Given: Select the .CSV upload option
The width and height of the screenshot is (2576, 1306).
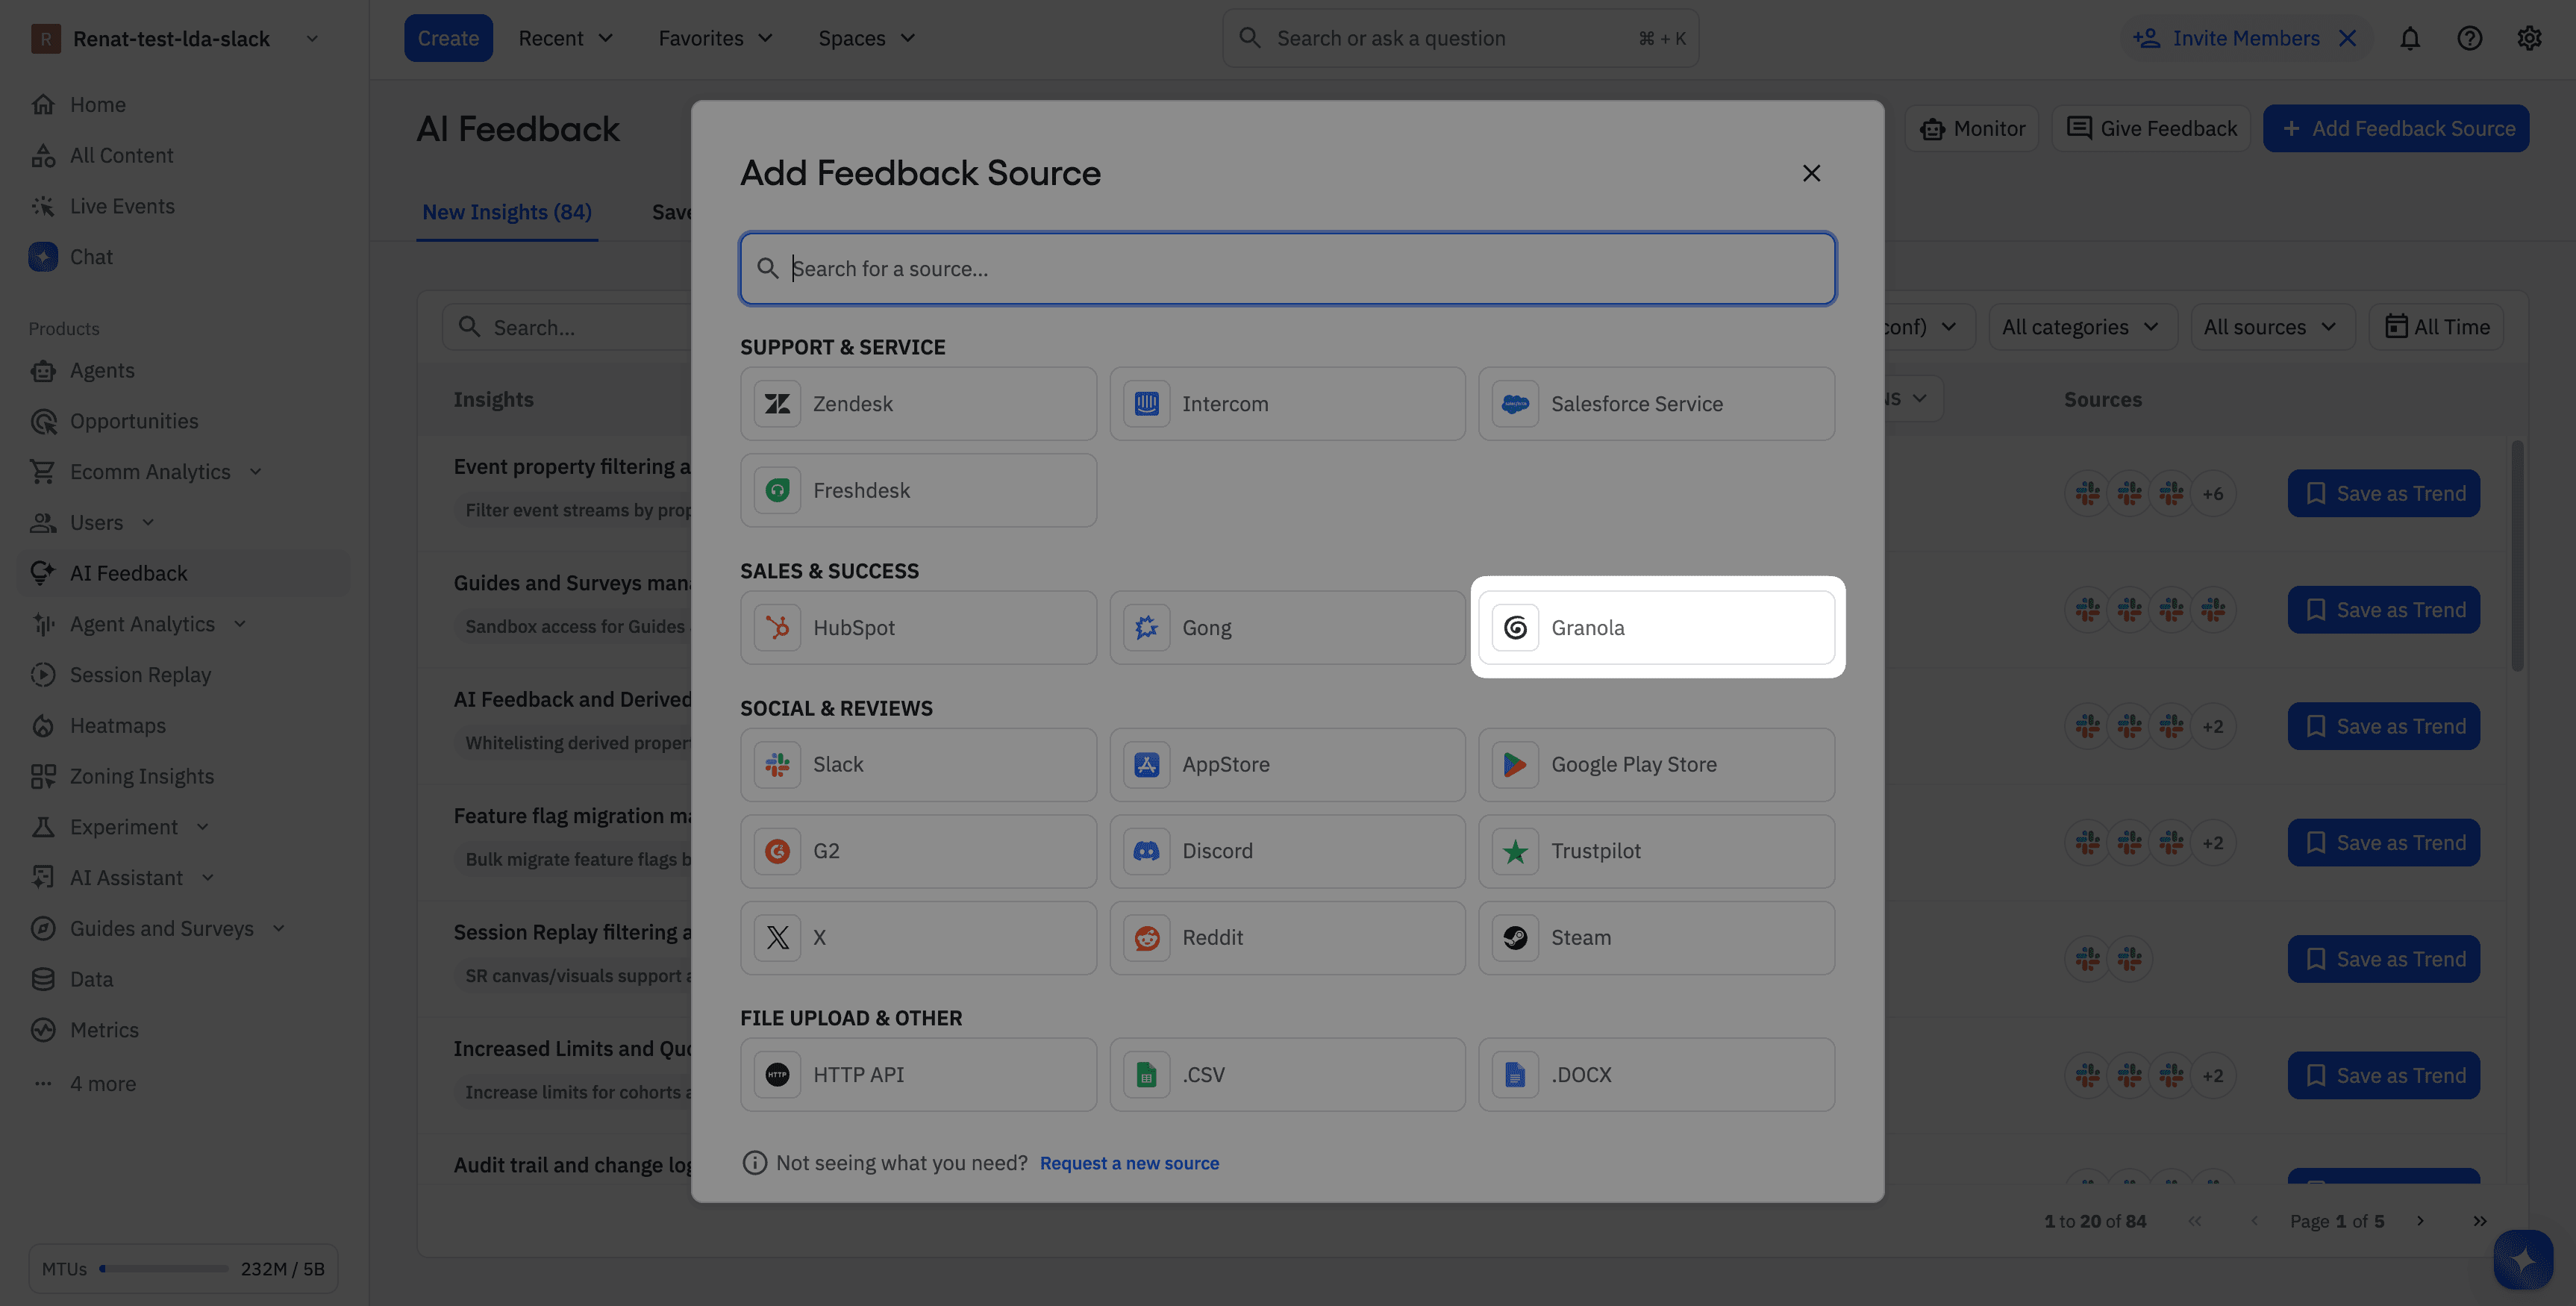Looking at the screenshot, I should [x=1287, y=1075].
